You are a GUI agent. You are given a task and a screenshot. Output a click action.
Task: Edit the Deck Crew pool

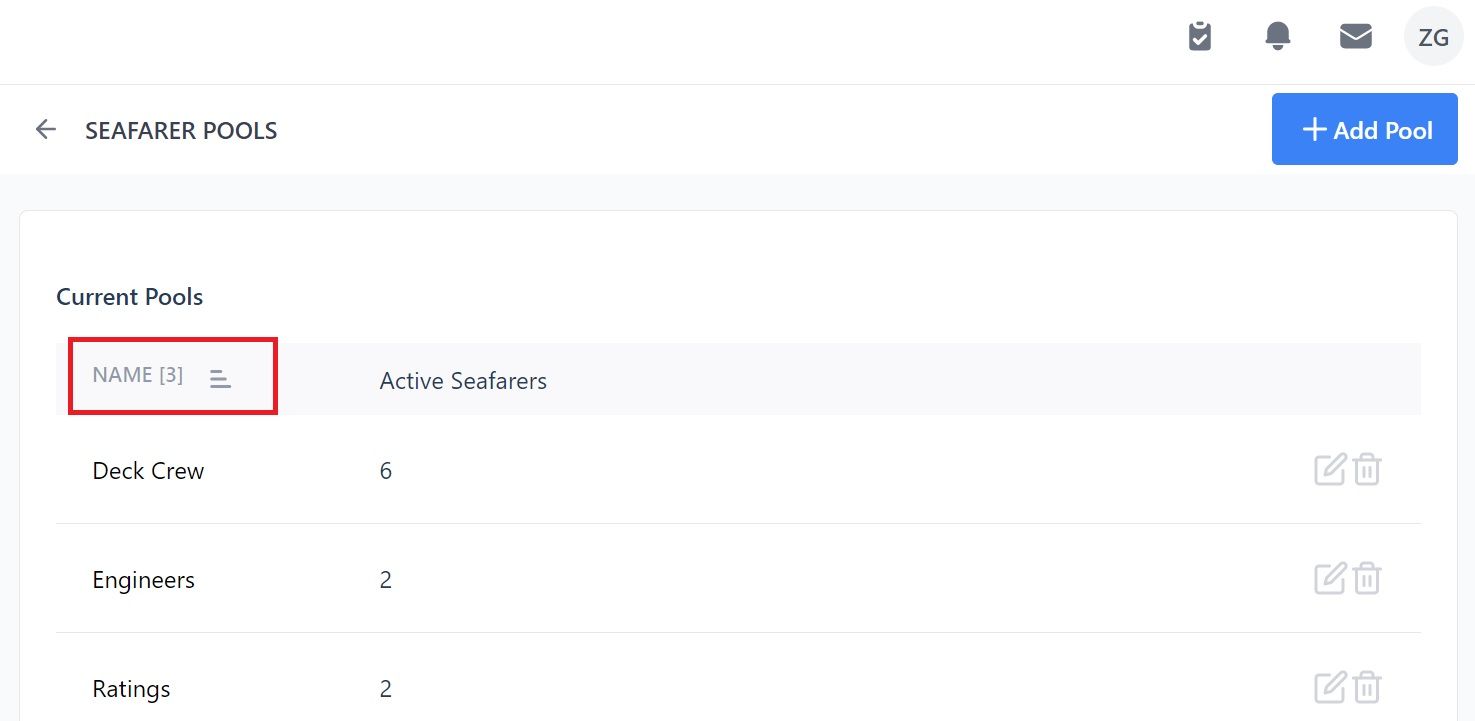click(x=1330, y=469)
